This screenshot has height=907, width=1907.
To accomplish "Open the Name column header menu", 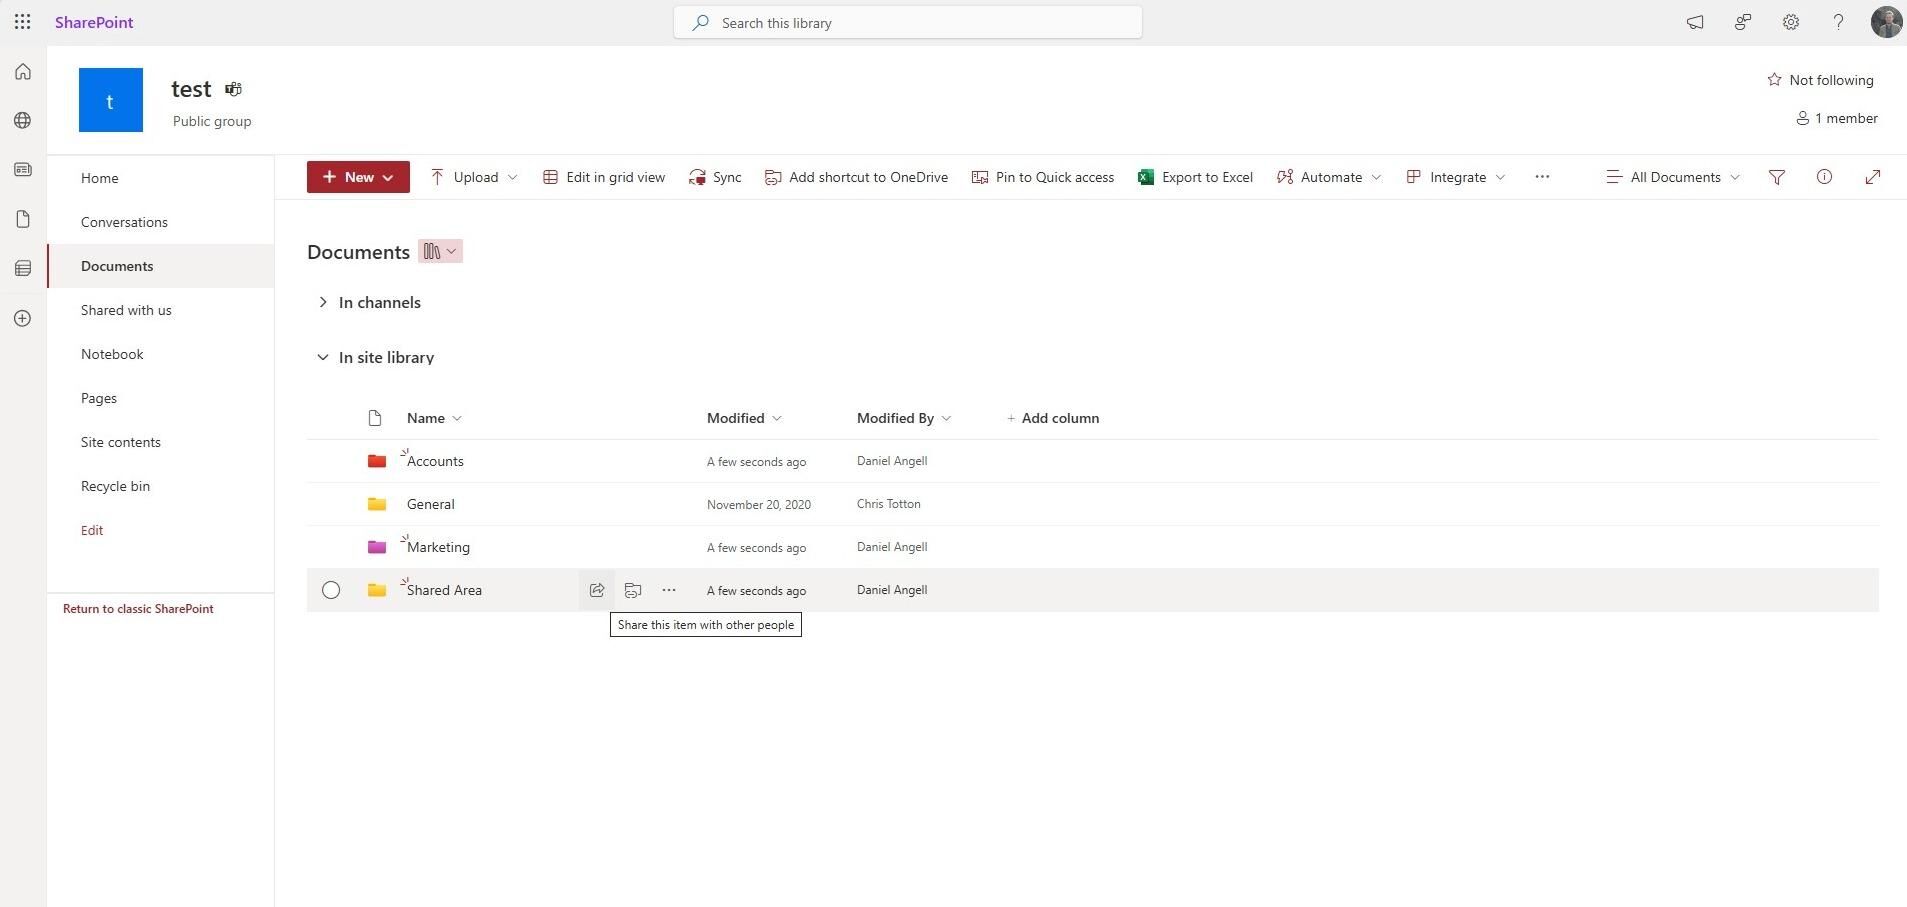I will 435,418.
